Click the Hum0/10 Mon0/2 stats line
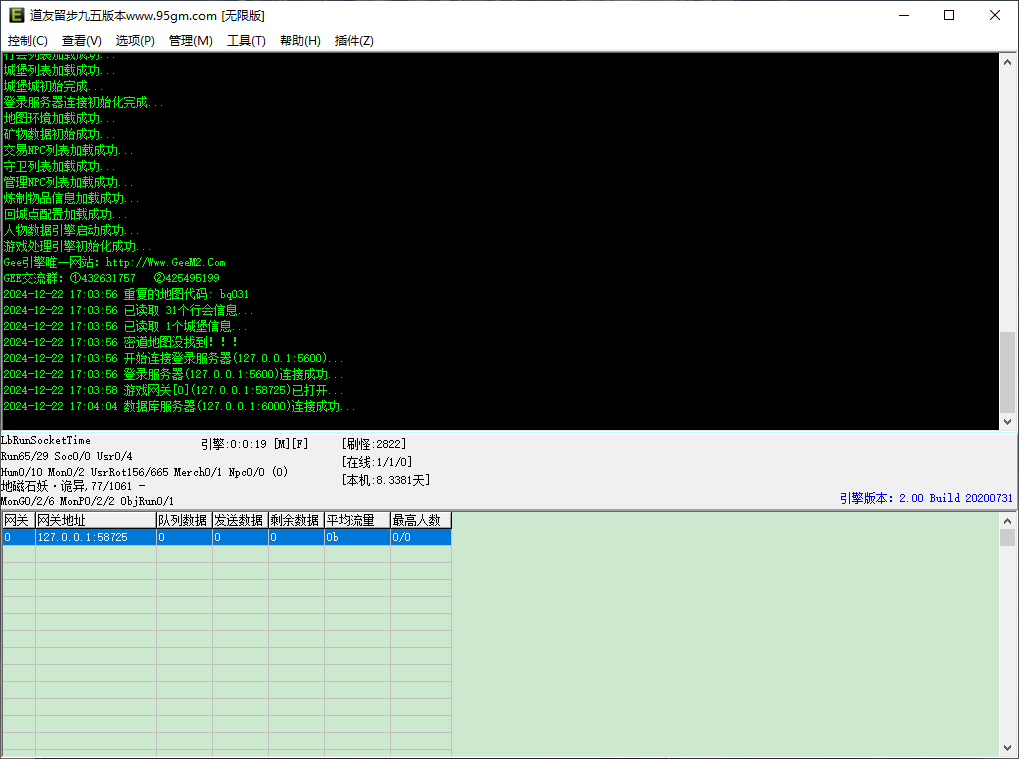 (x=144, y=472)
